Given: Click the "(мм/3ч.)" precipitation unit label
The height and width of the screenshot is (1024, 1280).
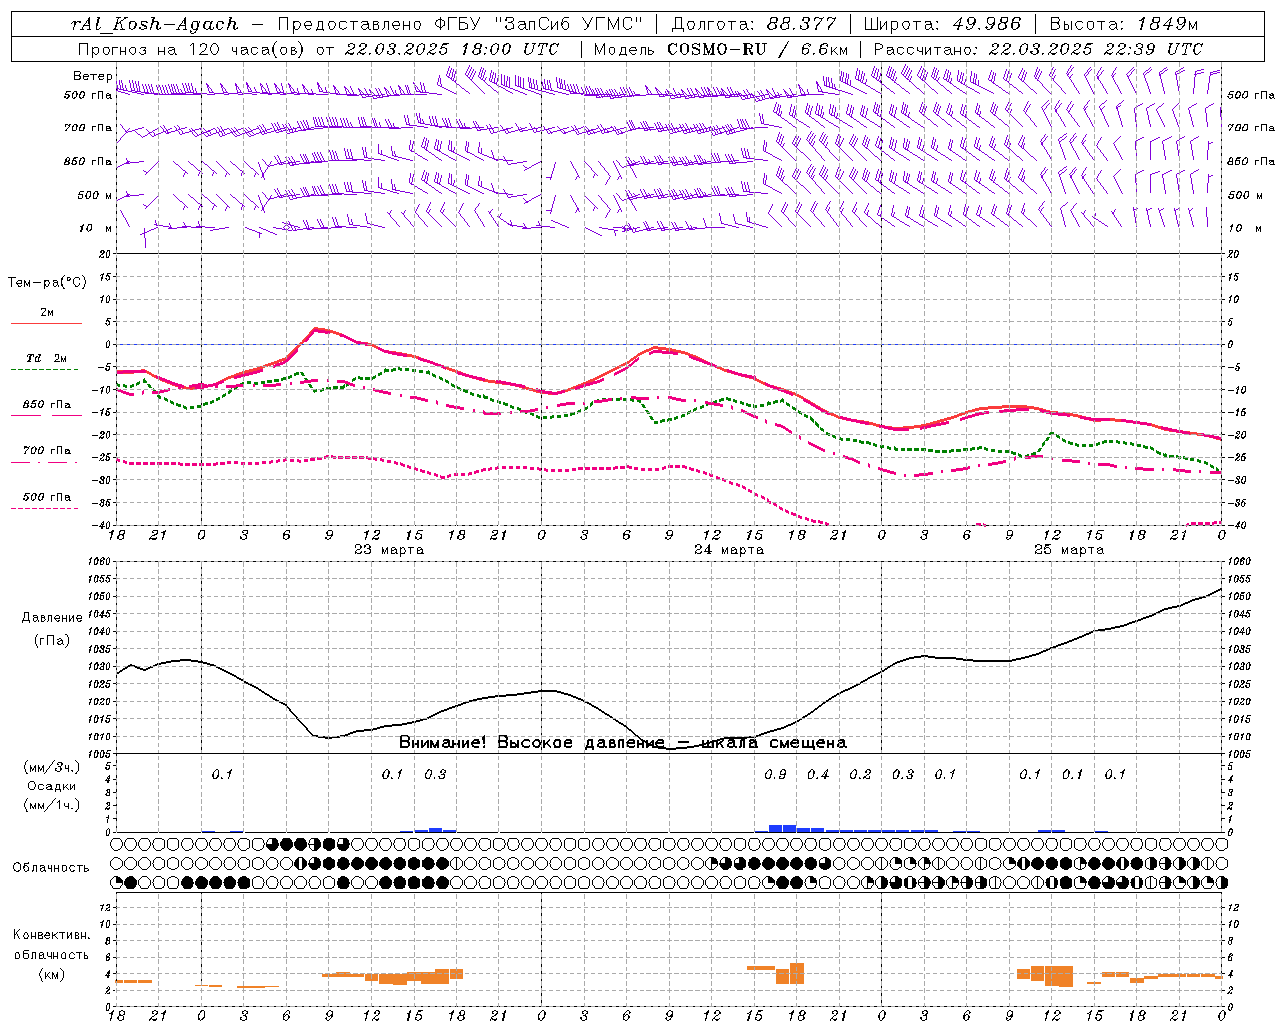Looking at the screenshot, I should click(51, 767).
